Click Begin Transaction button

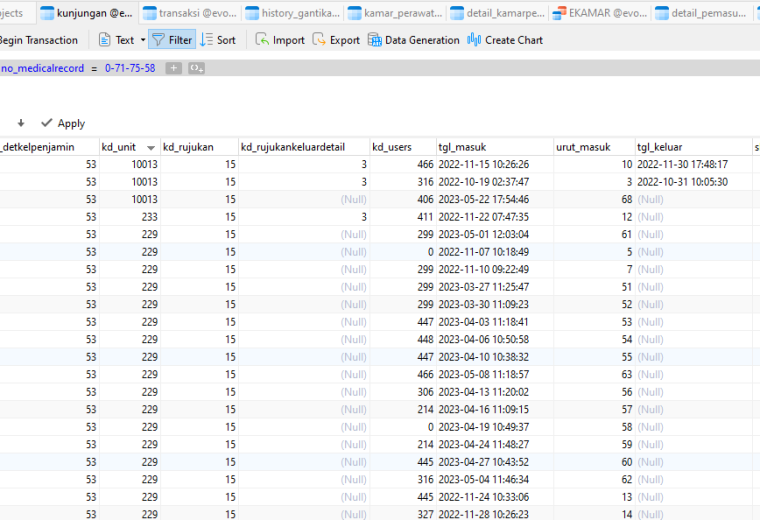coord(38,40)
